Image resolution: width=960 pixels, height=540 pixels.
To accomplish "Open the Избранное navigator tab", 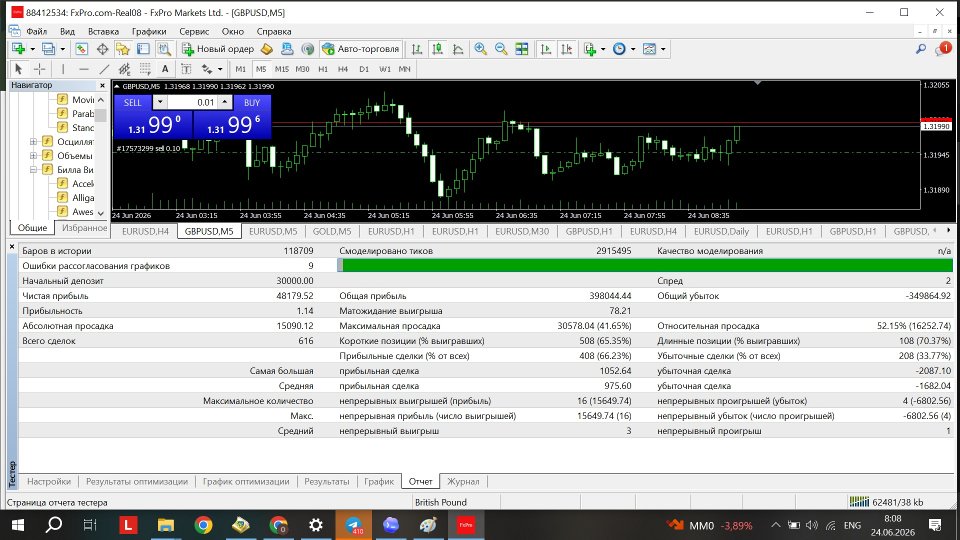I will [x=84, y=228].
